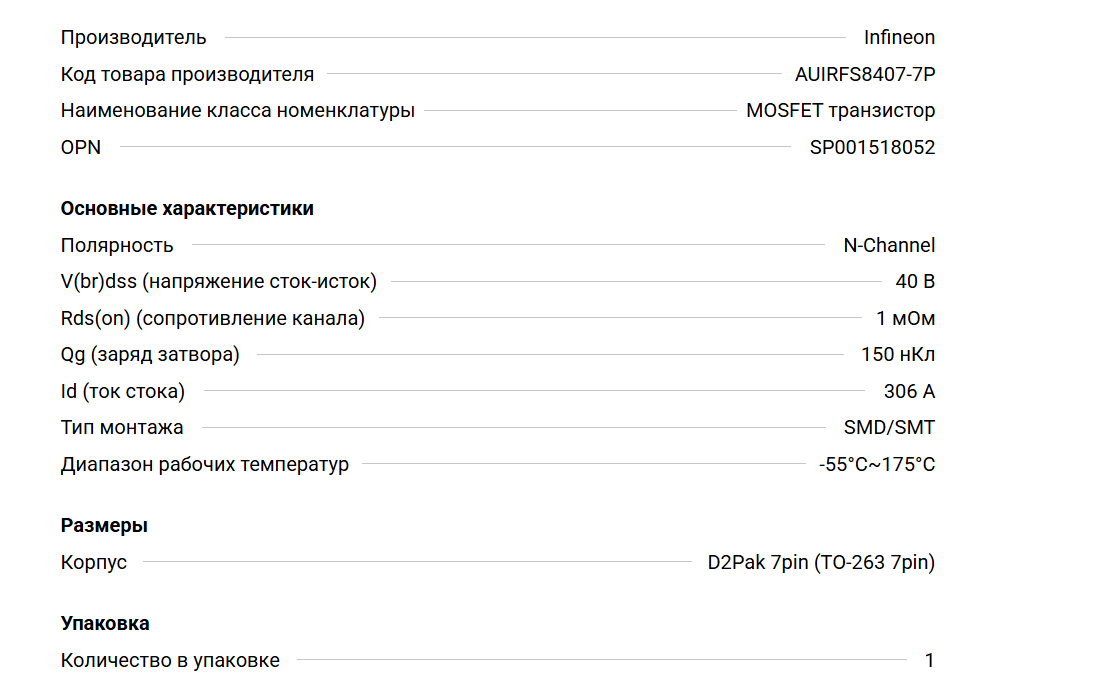This screenshot has width=1096, height=698.
Task: Click the "Производитель" label
Action: click(134, 38)
